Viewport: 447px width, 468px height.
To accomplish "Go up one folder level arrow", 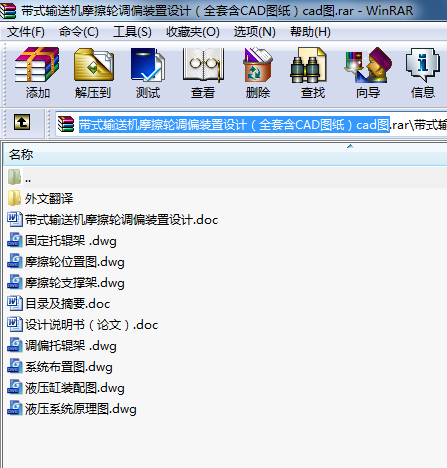I will coord(22,122).
